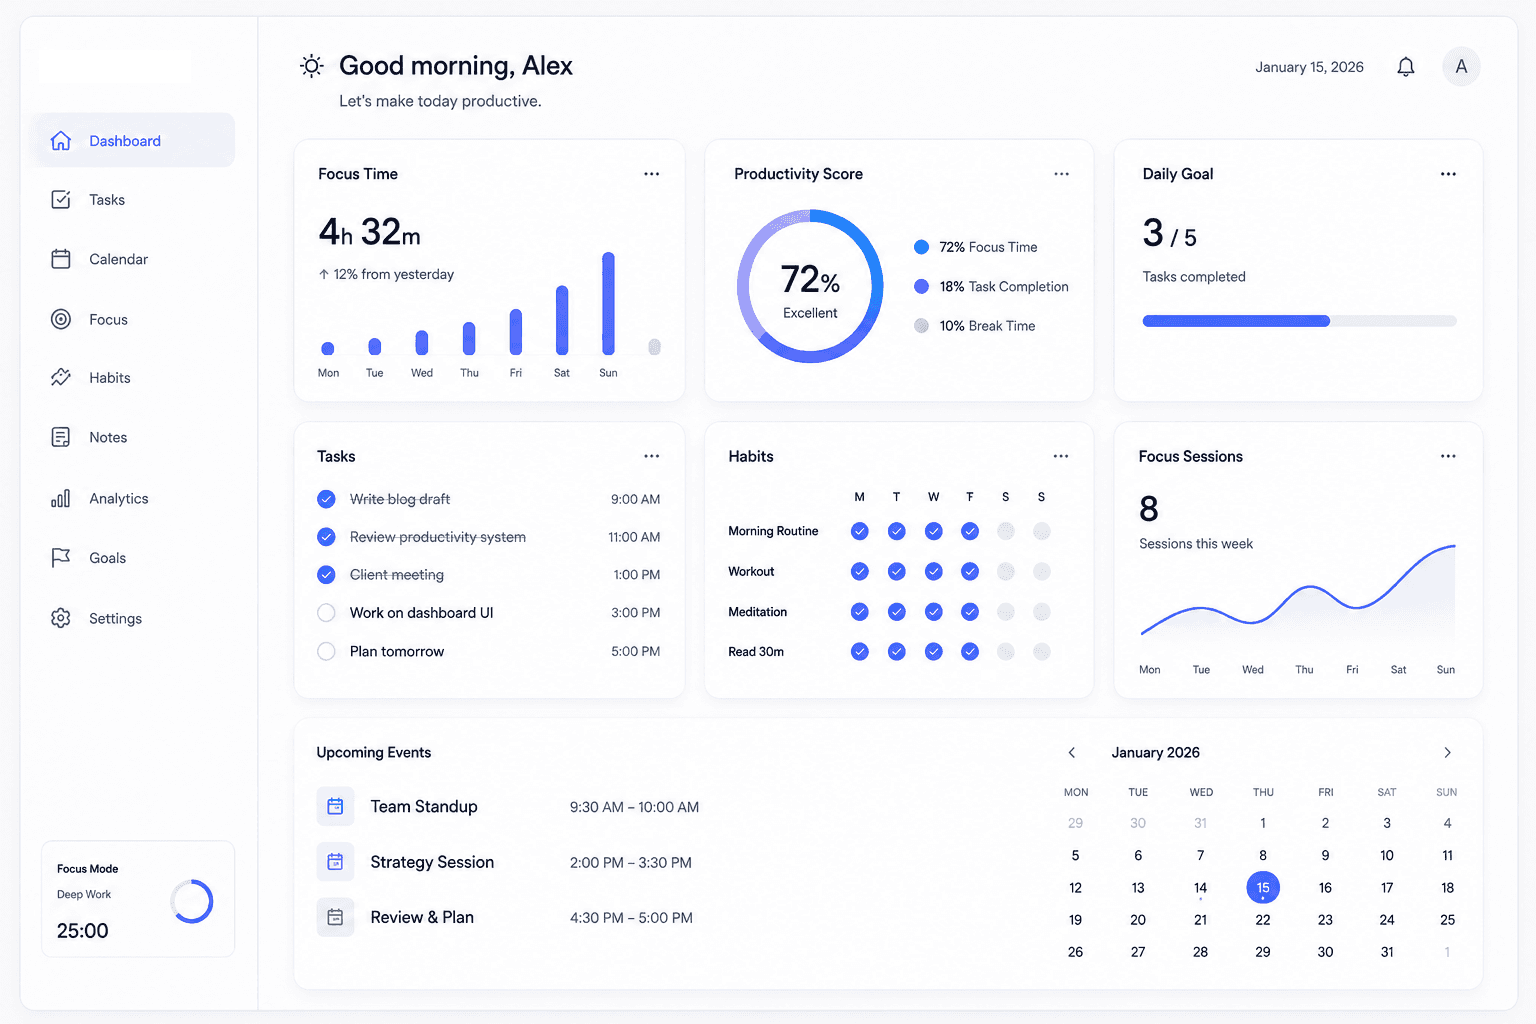
Task: Click the Break Time legend dot, 10%
Action: coord(921,326)
